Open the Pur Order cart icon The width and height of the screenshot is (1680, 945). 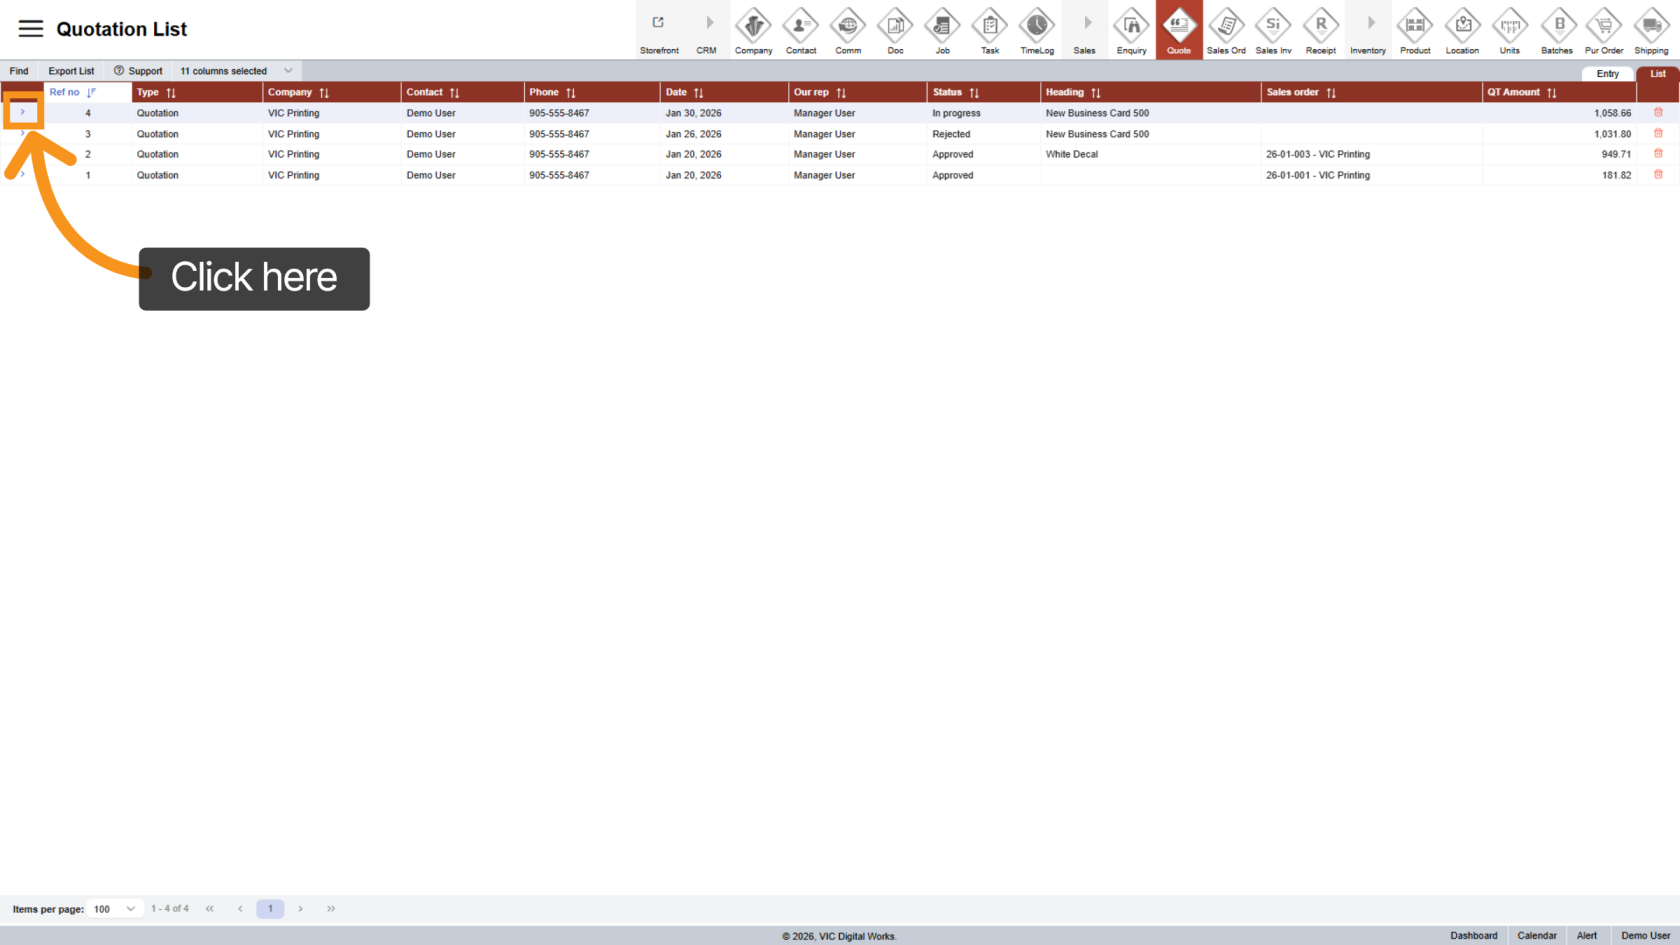coord(1604,29)
